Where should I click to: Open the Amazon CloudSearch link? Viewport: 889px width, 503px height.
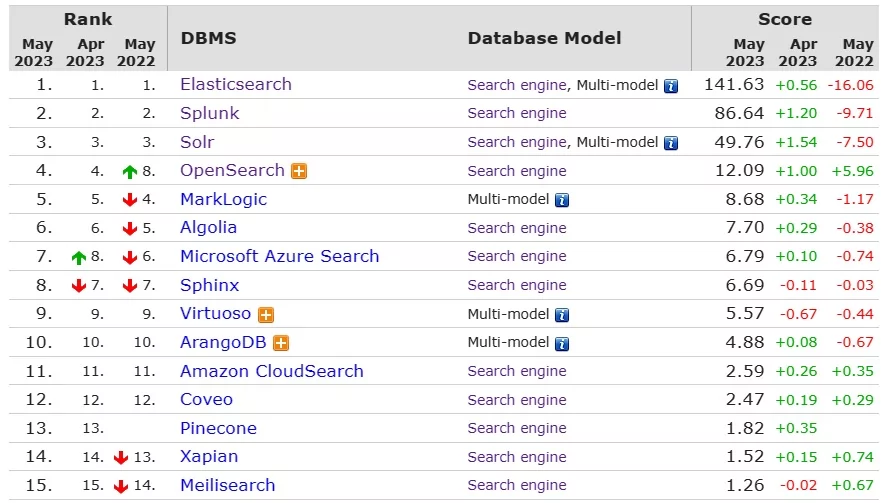[272, 371]
